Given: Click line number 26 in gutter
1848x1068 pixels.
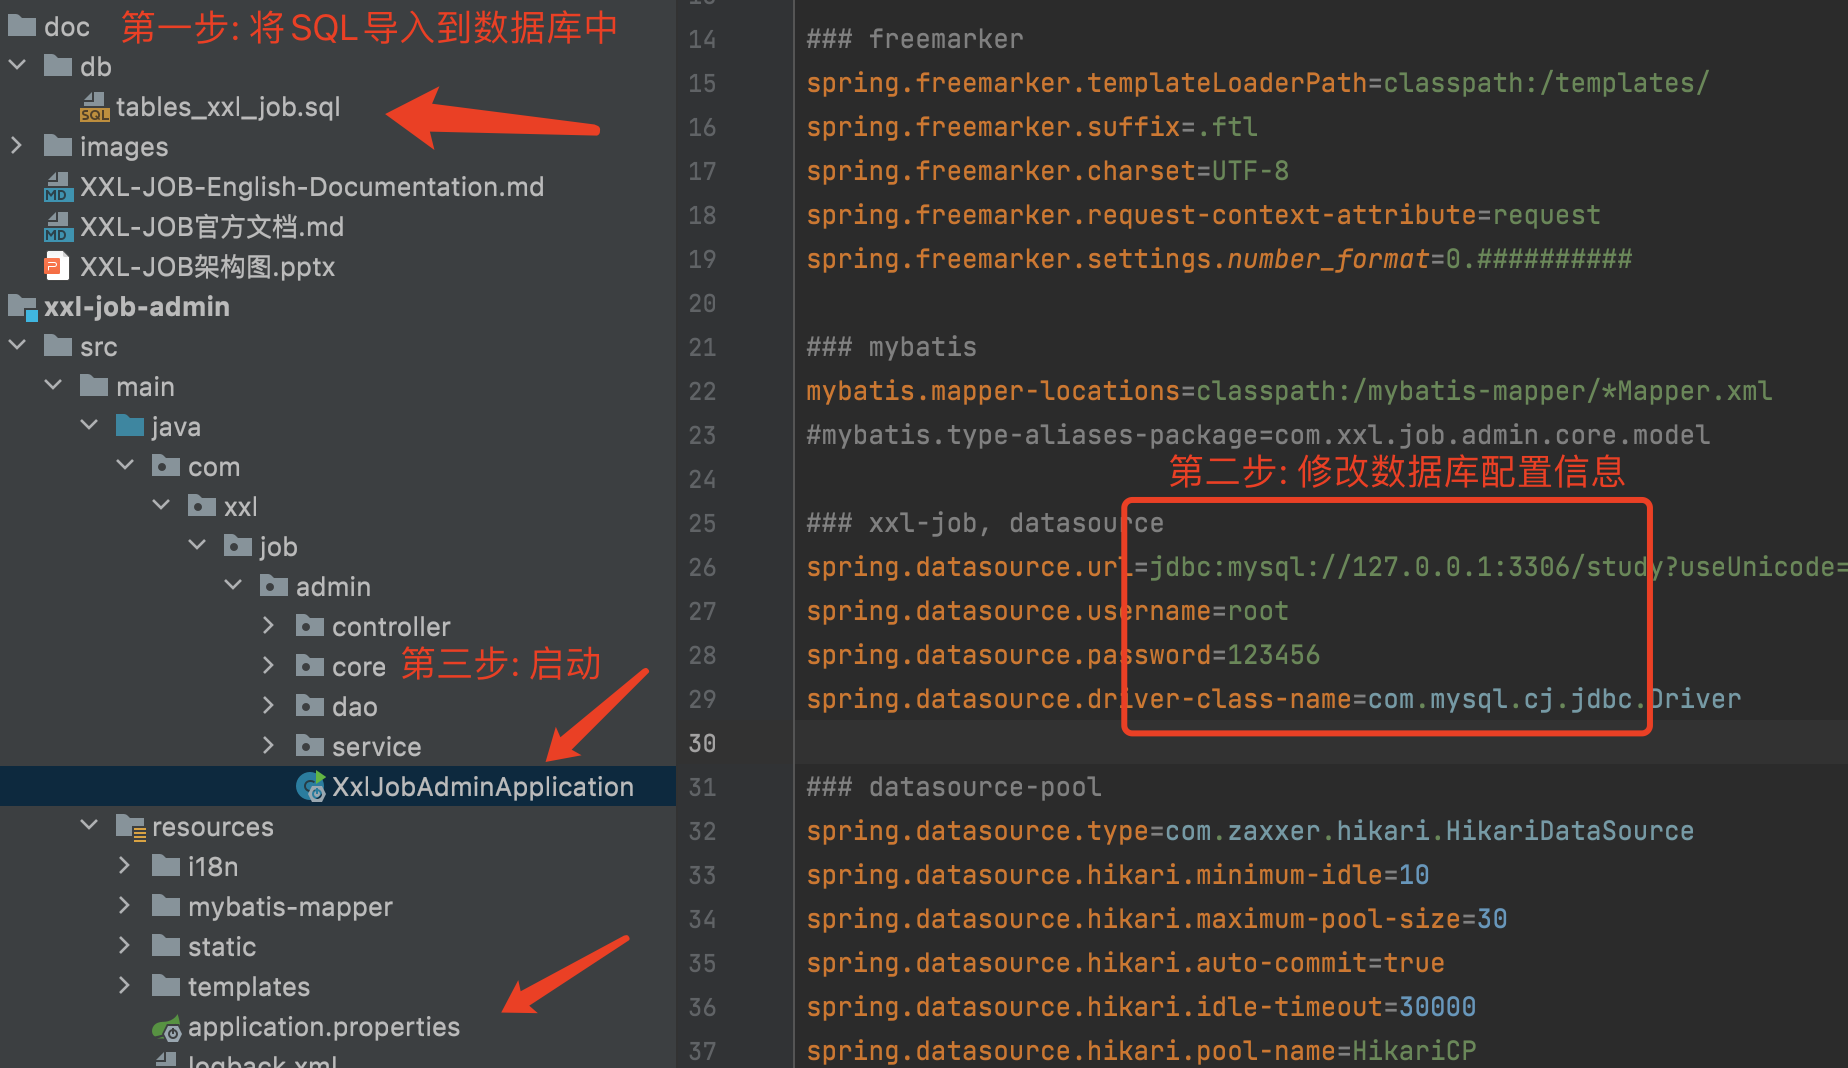Looking at the screenshot, I should coord(702,567).
